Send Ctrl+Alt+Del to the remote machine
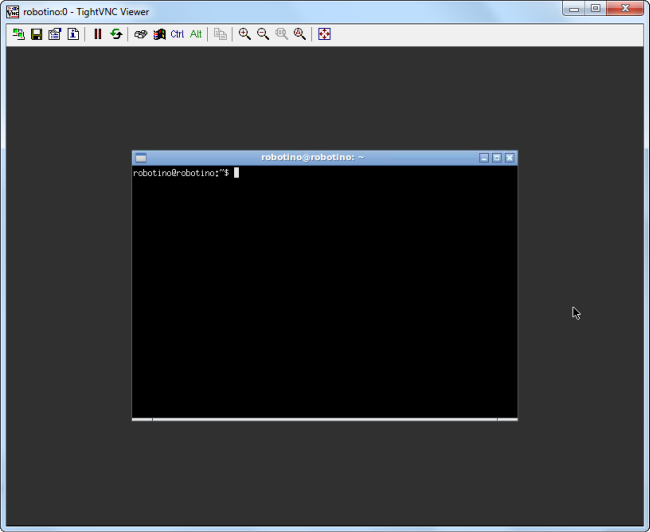Image resolution: width=650 pixels, height=532 pixels. (x=141, y=34)
